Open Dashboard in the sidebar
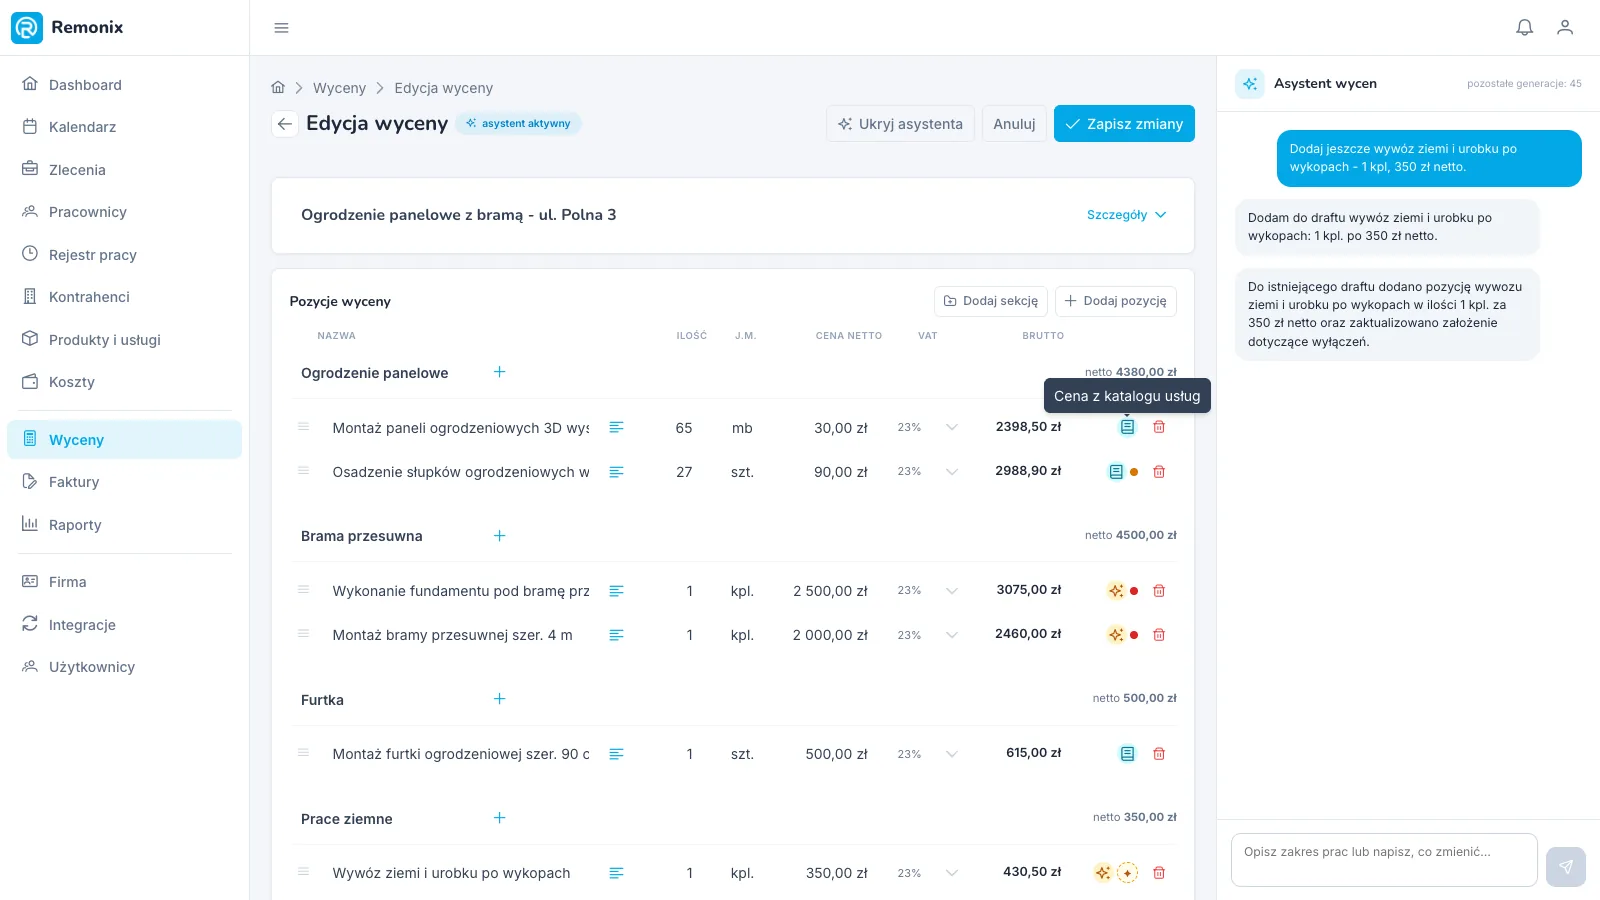The width and height of the screenshot is (1600, 900). click(124, 85)
